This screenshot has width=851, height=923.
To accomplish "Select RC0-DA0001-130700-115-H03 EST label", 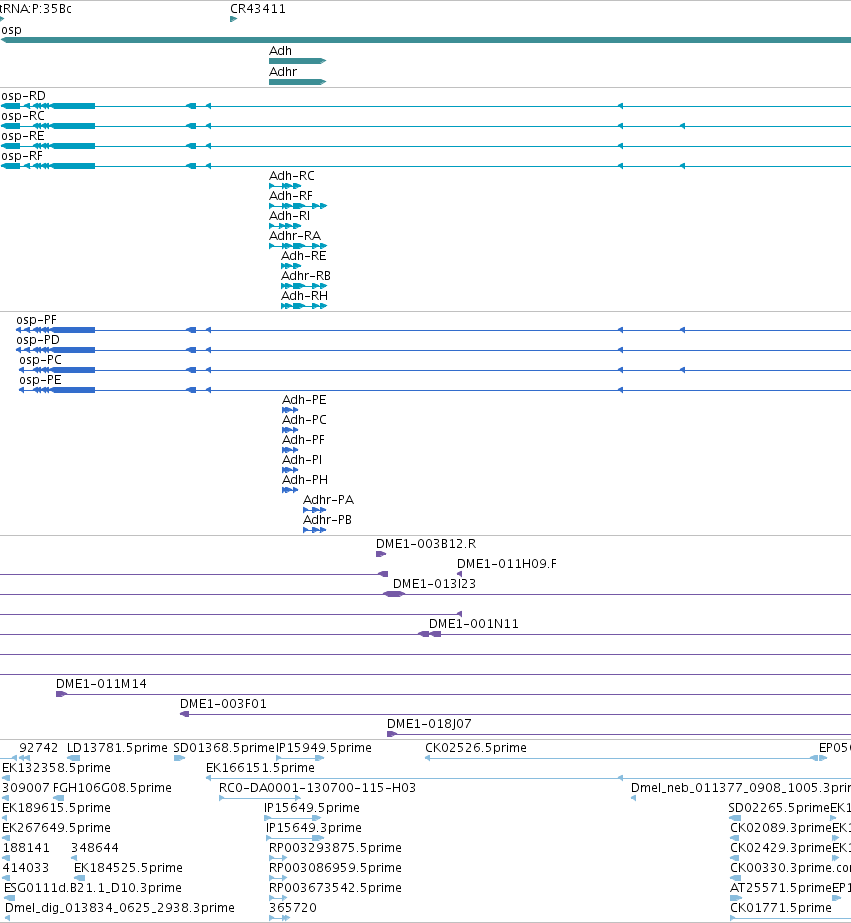I will pyautogui.click(x=317, y=788).
